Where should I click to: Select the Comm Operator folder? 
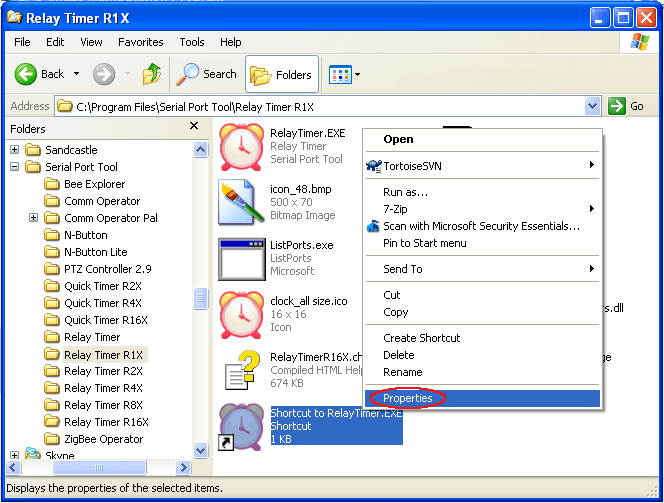click(102, 201)
